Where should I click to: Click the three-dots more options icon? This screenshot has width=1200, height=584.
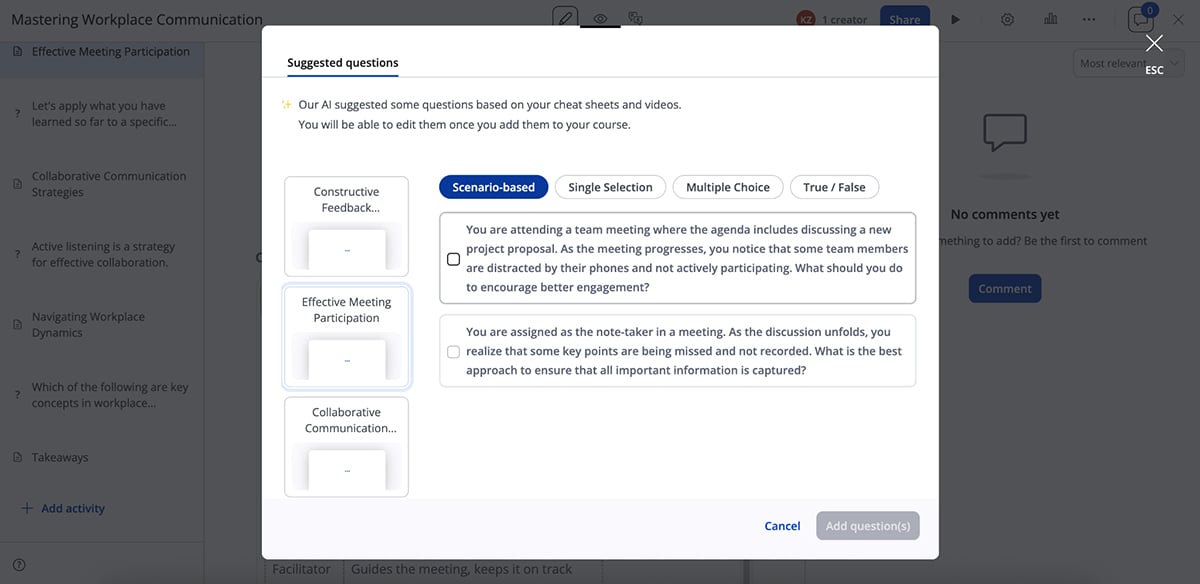tap(1089, 19)
